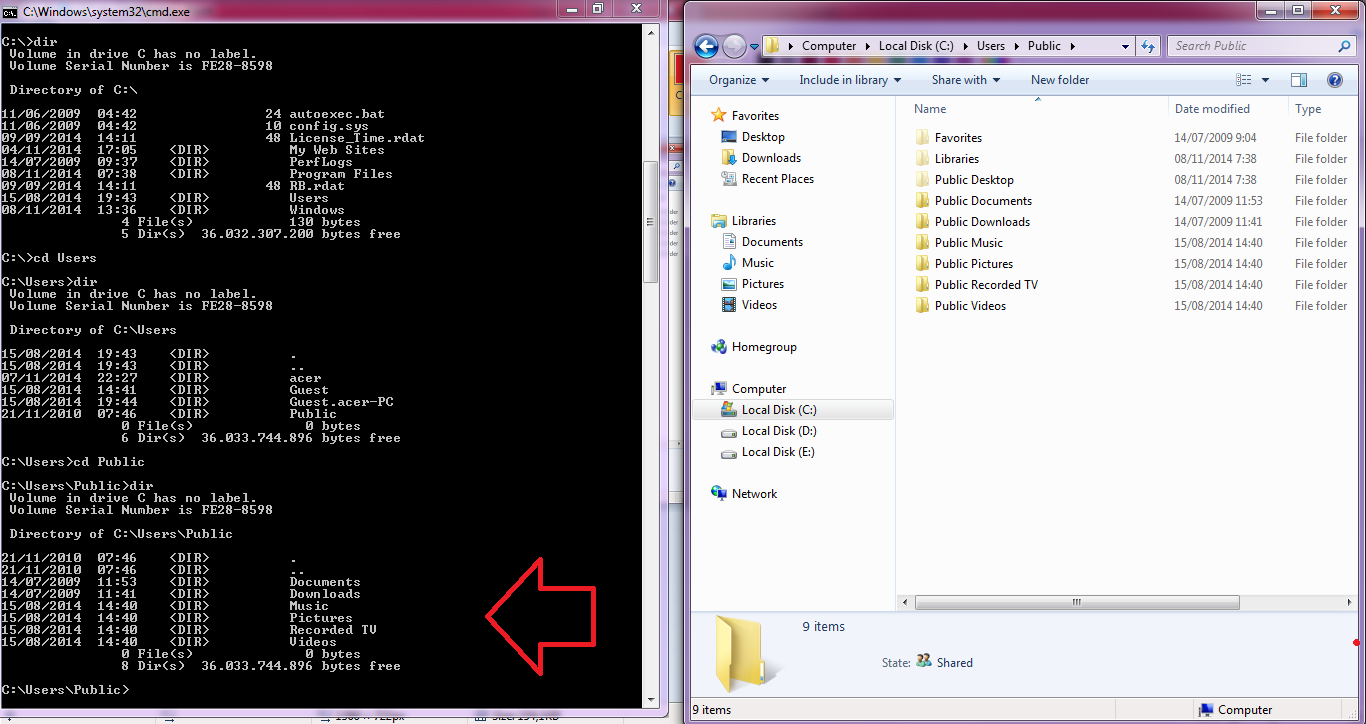Click the cmd.exe title bar icon
Image resolution: width=1366 pixels, height=724 pixels.
tap(10, 11)
